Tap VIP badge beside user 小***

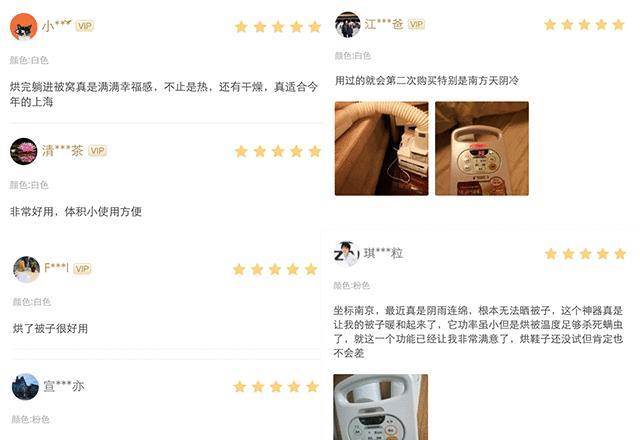coord(85,26)
